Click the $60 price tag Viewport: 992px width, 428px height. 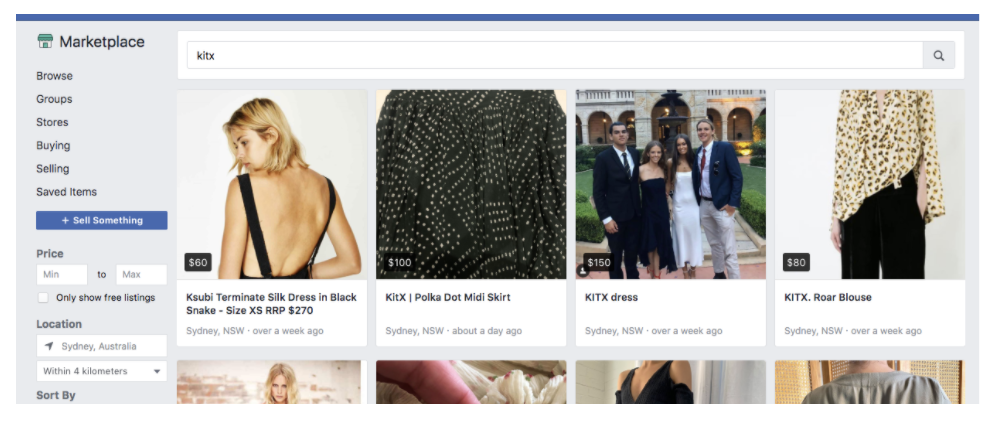pyautogui.click(x=198, y=262)
